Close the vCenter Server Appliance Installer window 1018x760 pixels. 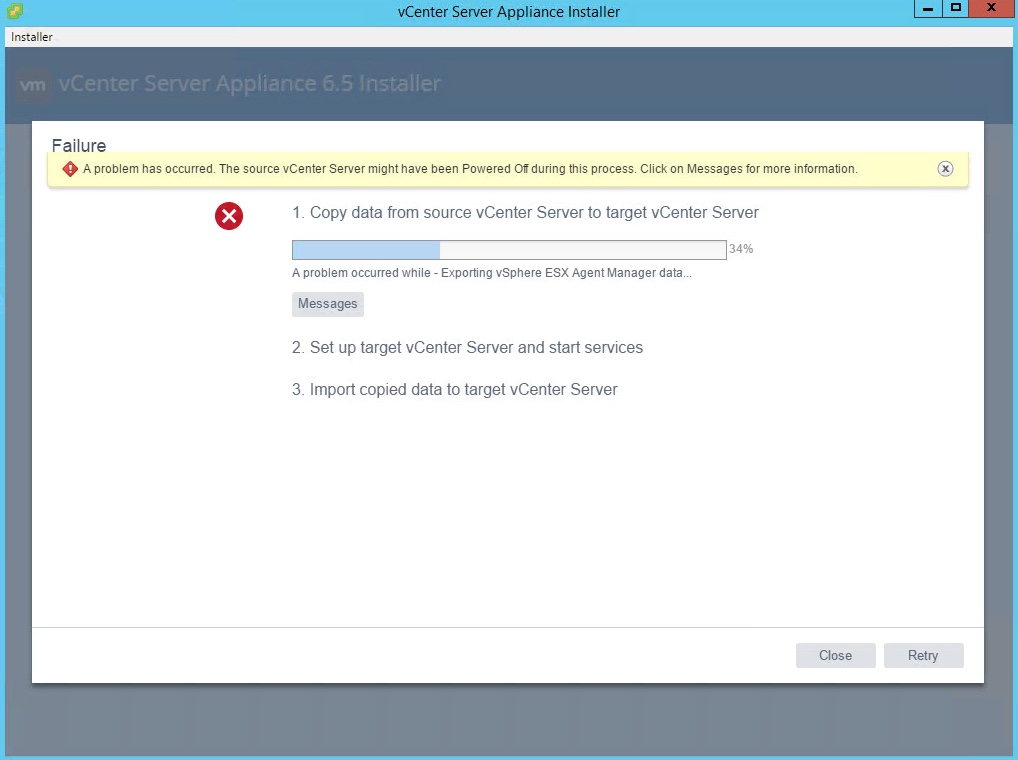pyautogui.click(x=990, y=9)
